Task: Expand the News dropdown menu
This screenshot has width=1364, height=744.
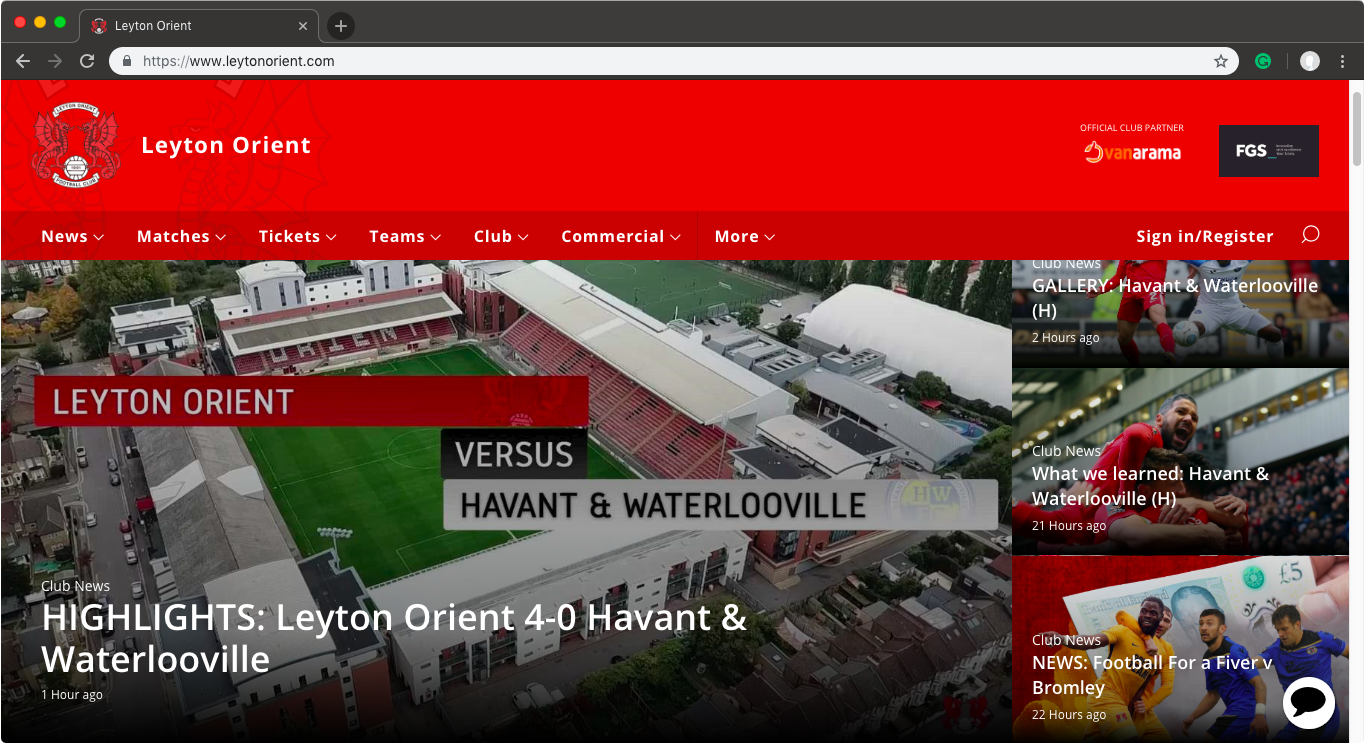Action: coord(73,236)
